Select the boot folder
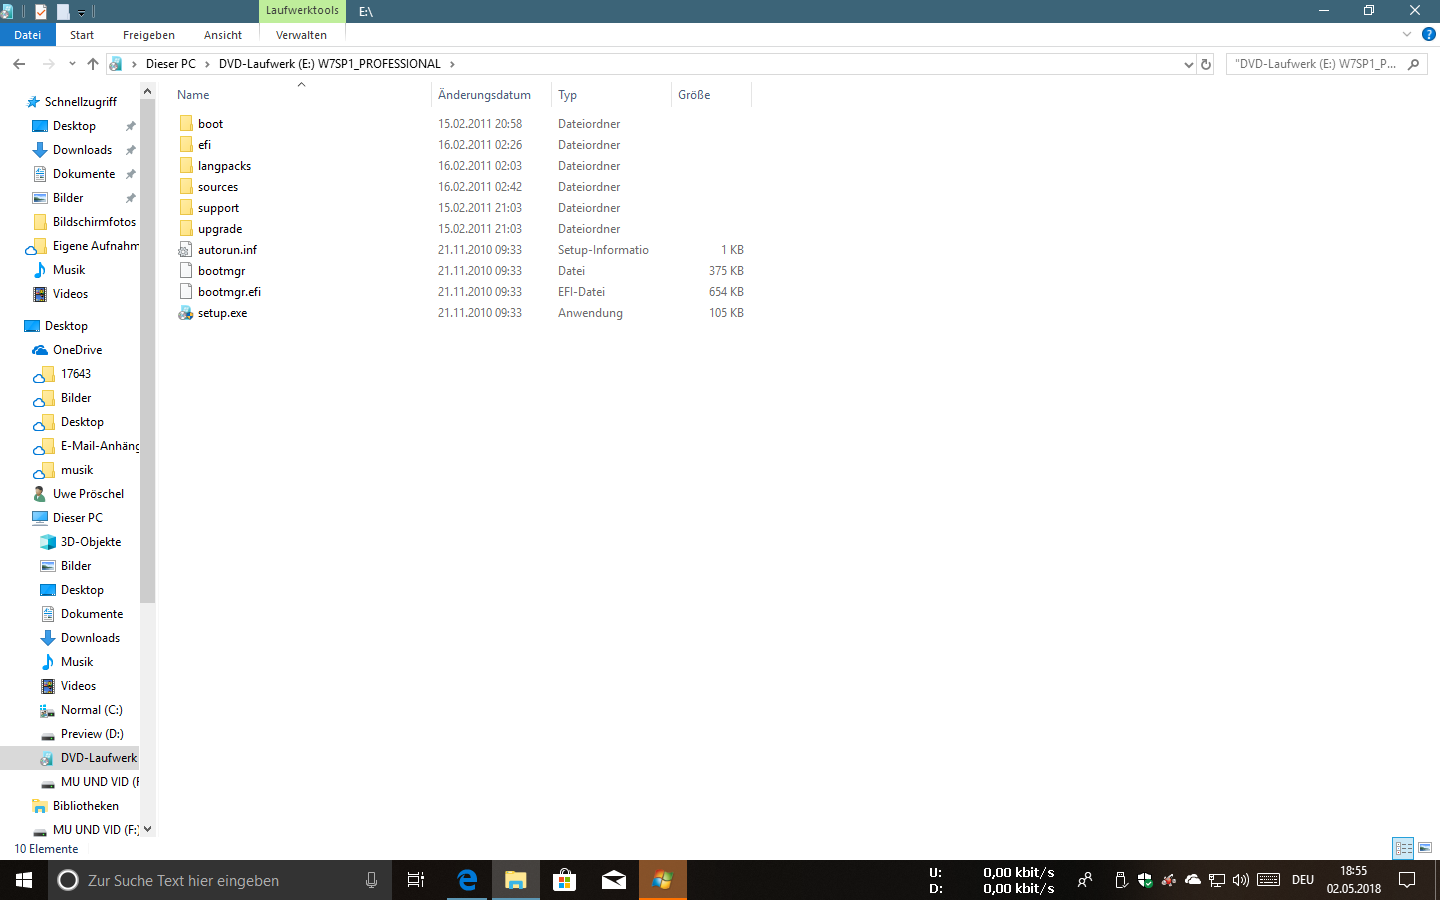The width and height of the screenshot is (1440, 900). pos(210,124)
